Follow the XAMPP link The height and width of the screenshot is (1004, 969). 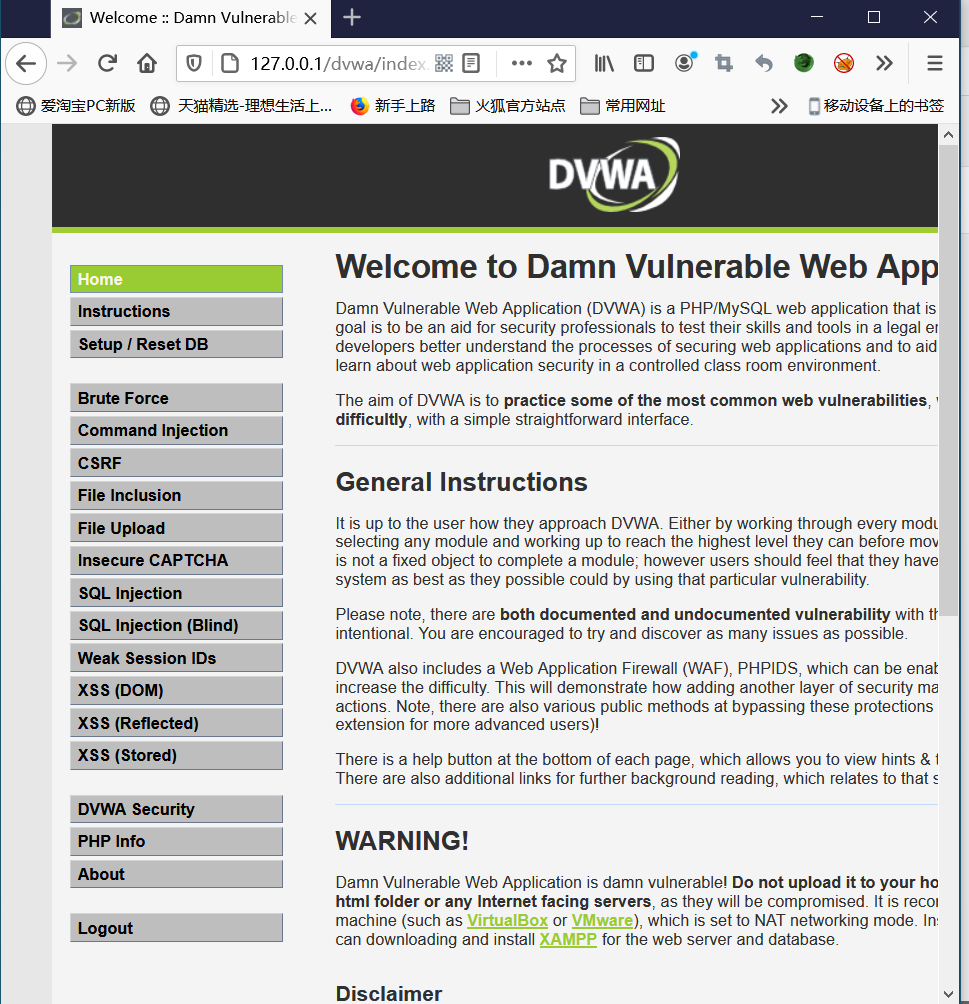568,940
